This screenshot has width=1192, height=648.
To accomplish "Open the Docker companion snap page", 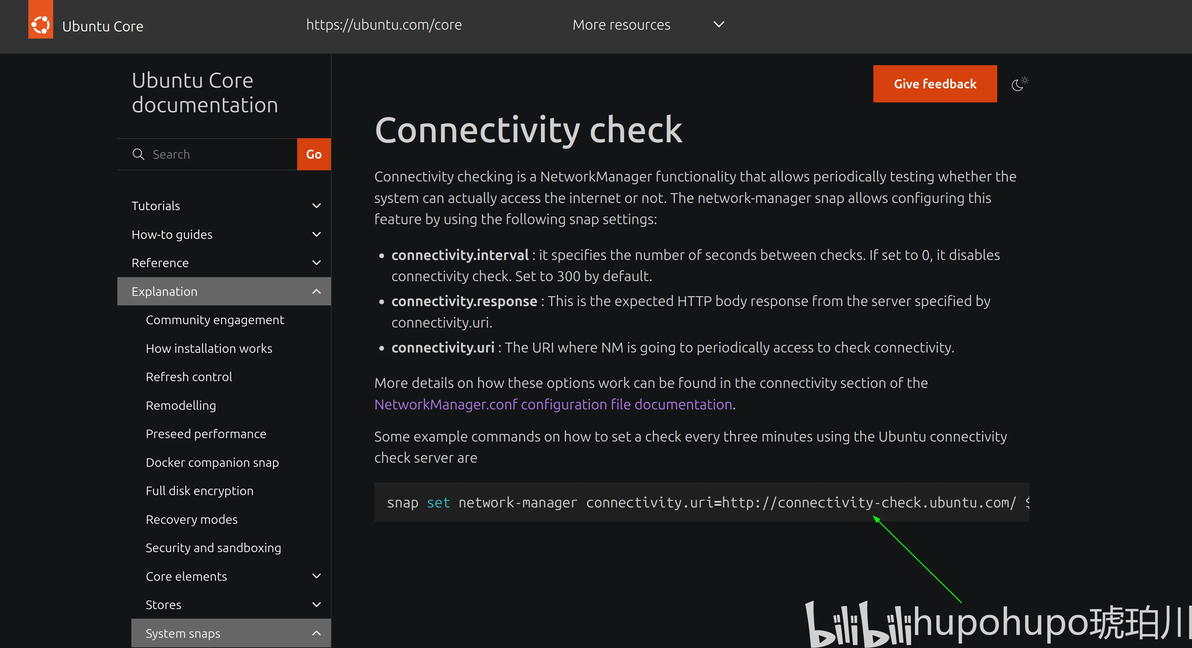I will [x=212, y=462].
